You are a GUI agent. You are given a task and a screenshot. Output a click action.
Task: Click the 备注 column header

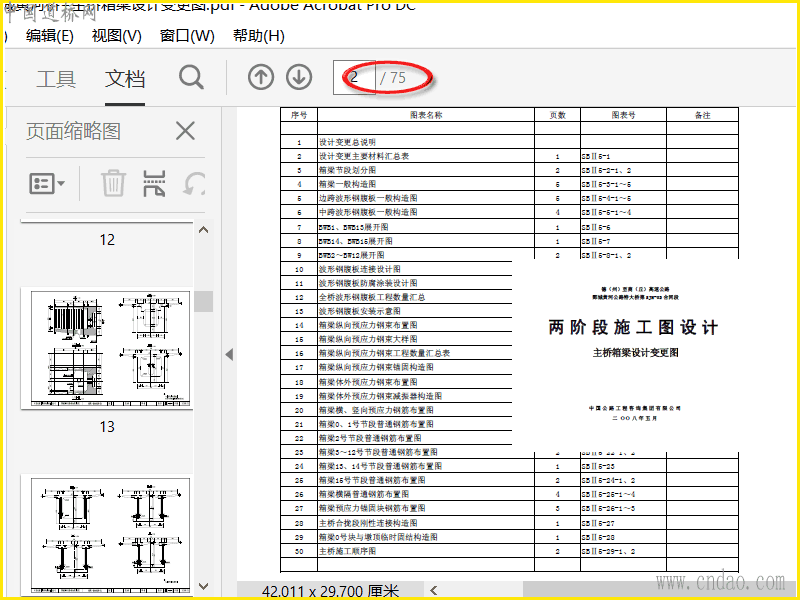(x=703, y=115)
